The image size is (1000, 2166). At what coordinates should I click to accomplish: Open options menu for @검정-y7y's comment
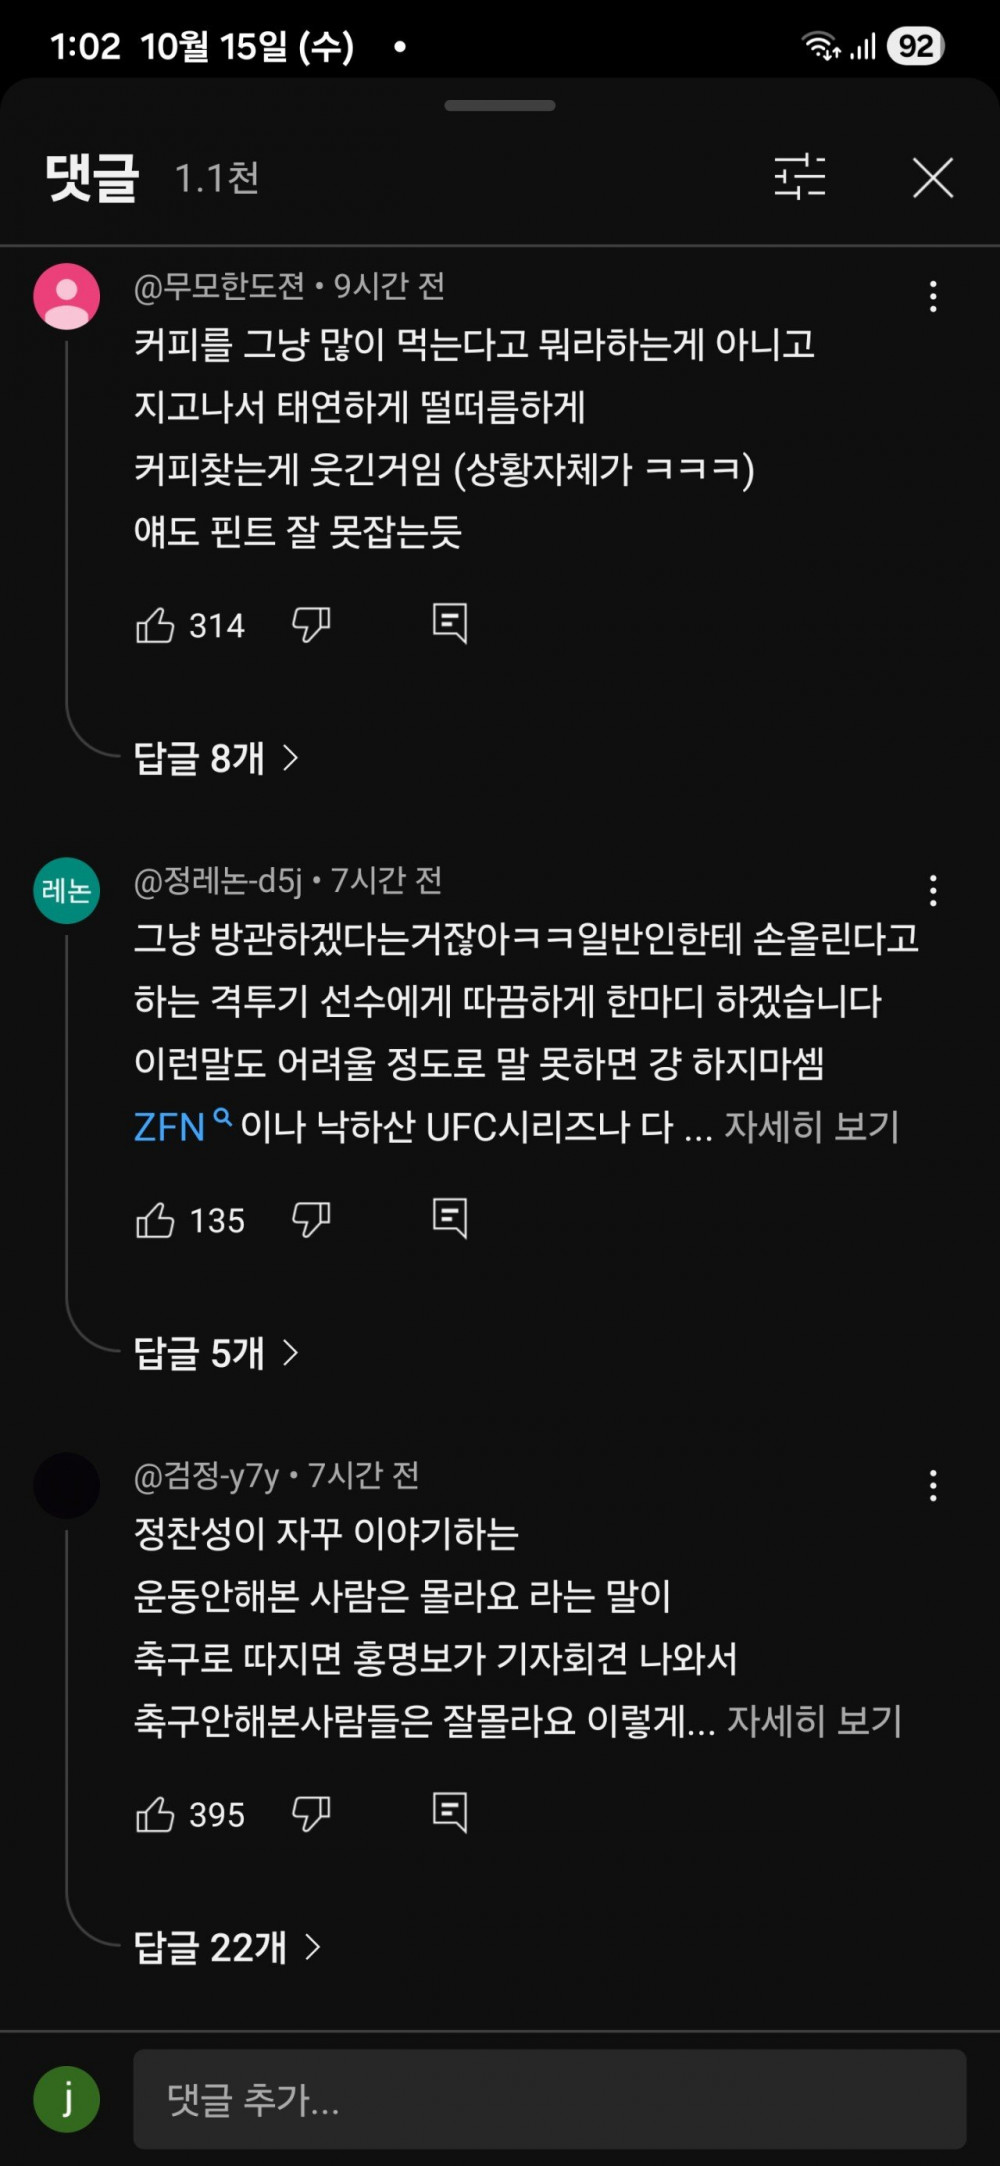click(933, 1486)
